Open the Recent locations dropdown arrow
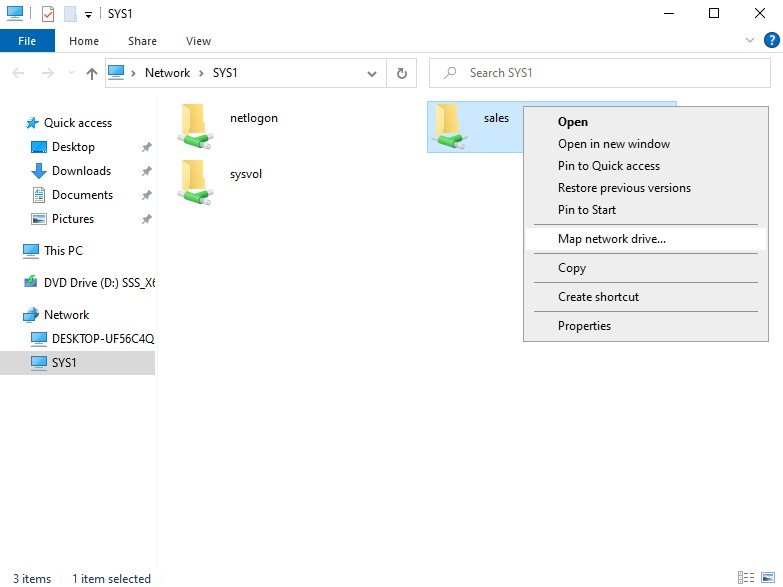783x587 pixels. point(71,73)
